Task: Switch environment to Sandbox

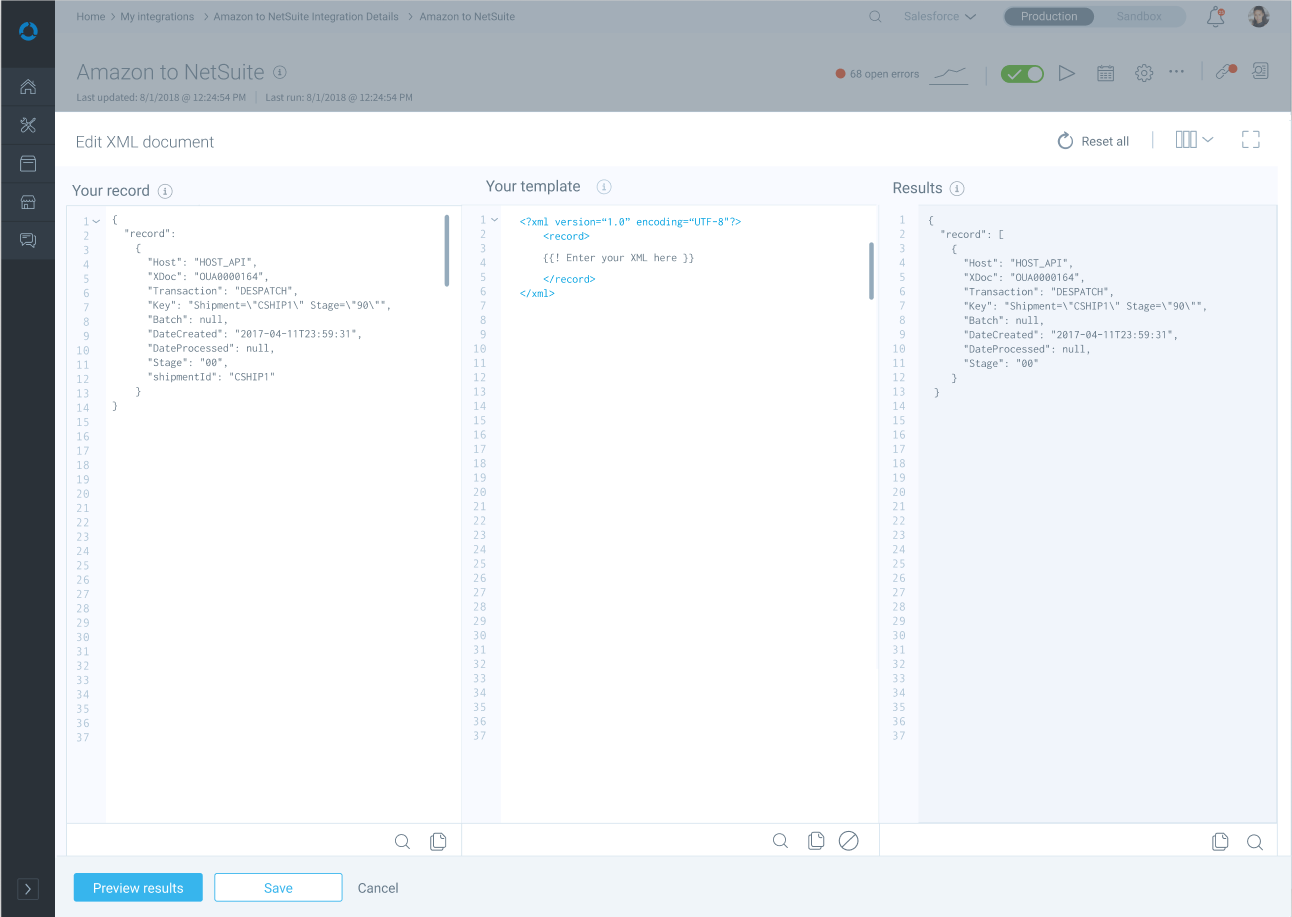Action: pos(1139,17)
